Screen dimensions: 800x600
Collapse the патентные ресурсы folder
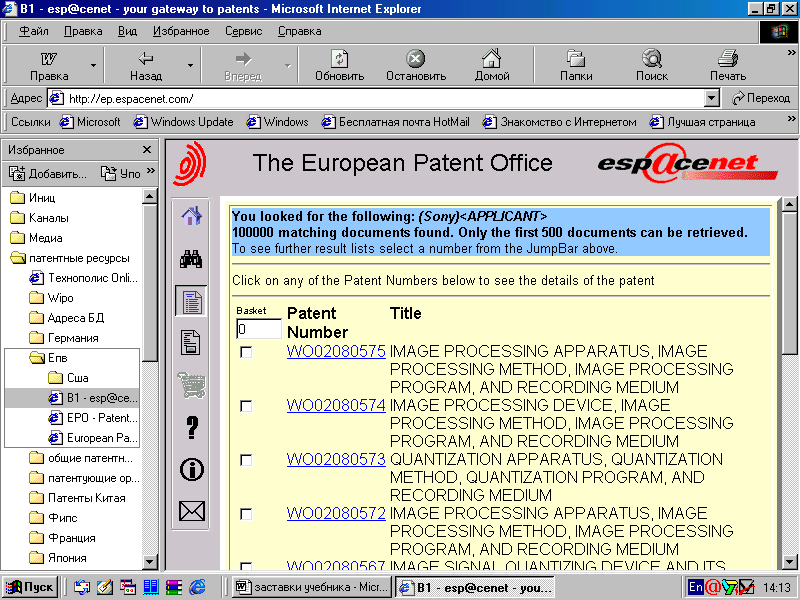pos(69,258)
